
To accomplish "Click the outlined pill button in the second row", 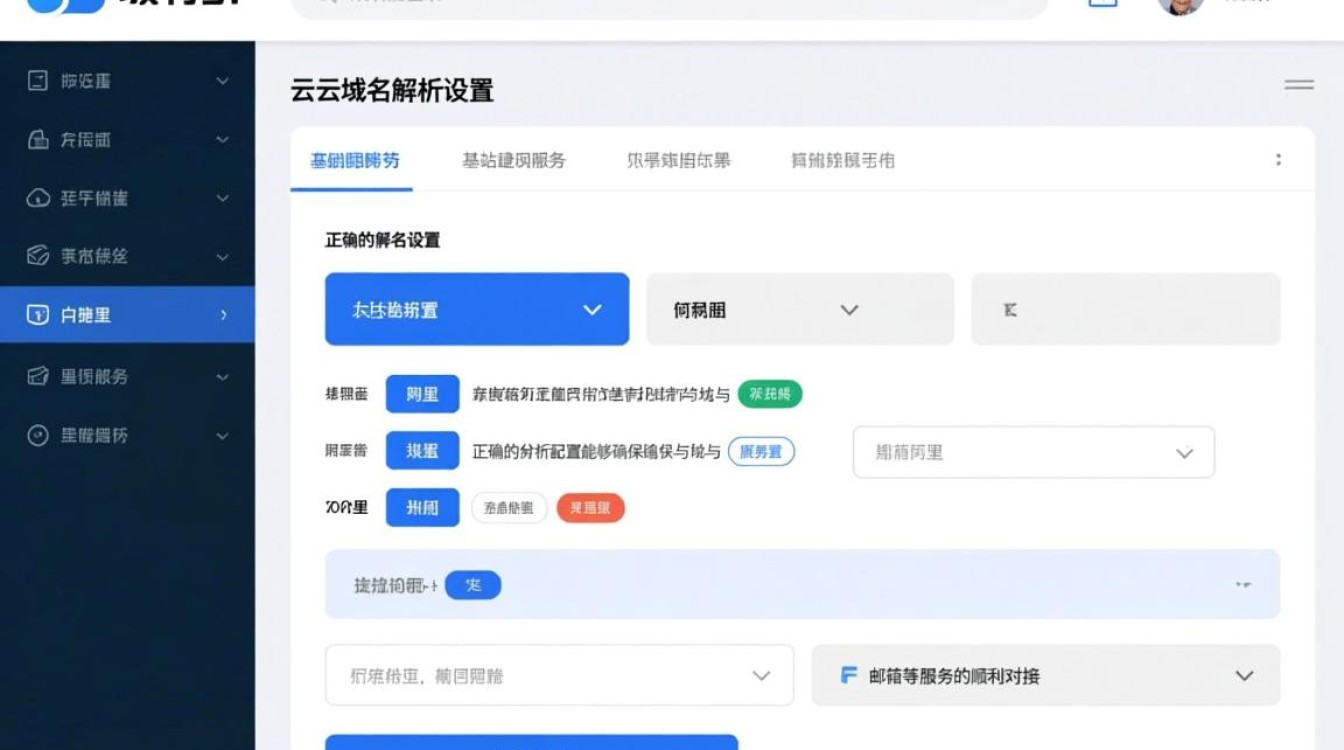I will [x=762, y=451].
